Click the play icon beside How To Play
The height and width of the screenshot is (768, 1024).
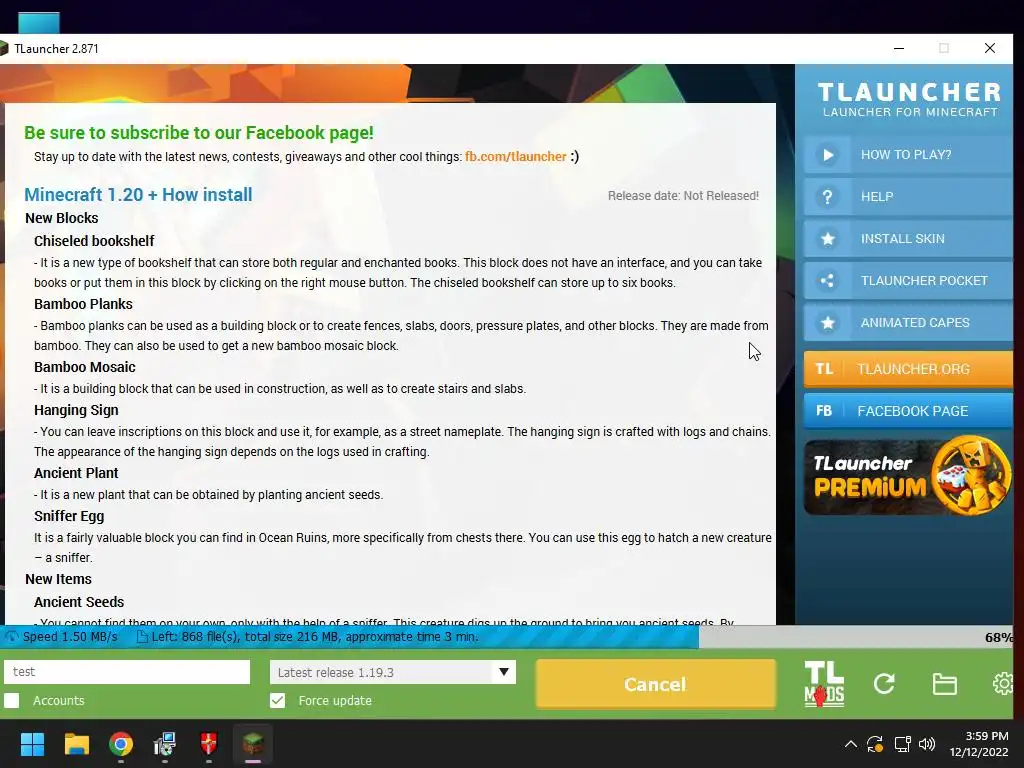827,155
